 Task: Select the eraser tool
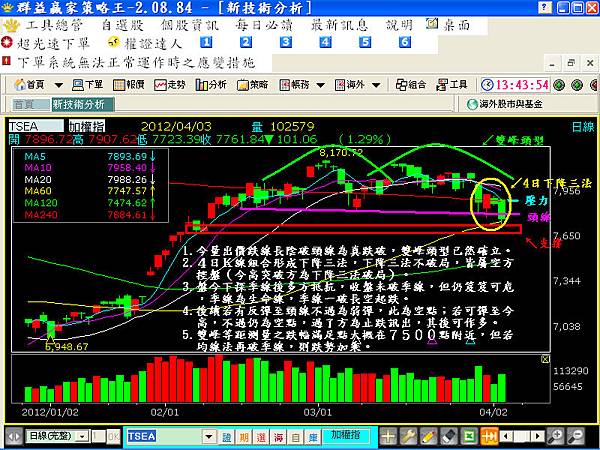pos(449,436)
